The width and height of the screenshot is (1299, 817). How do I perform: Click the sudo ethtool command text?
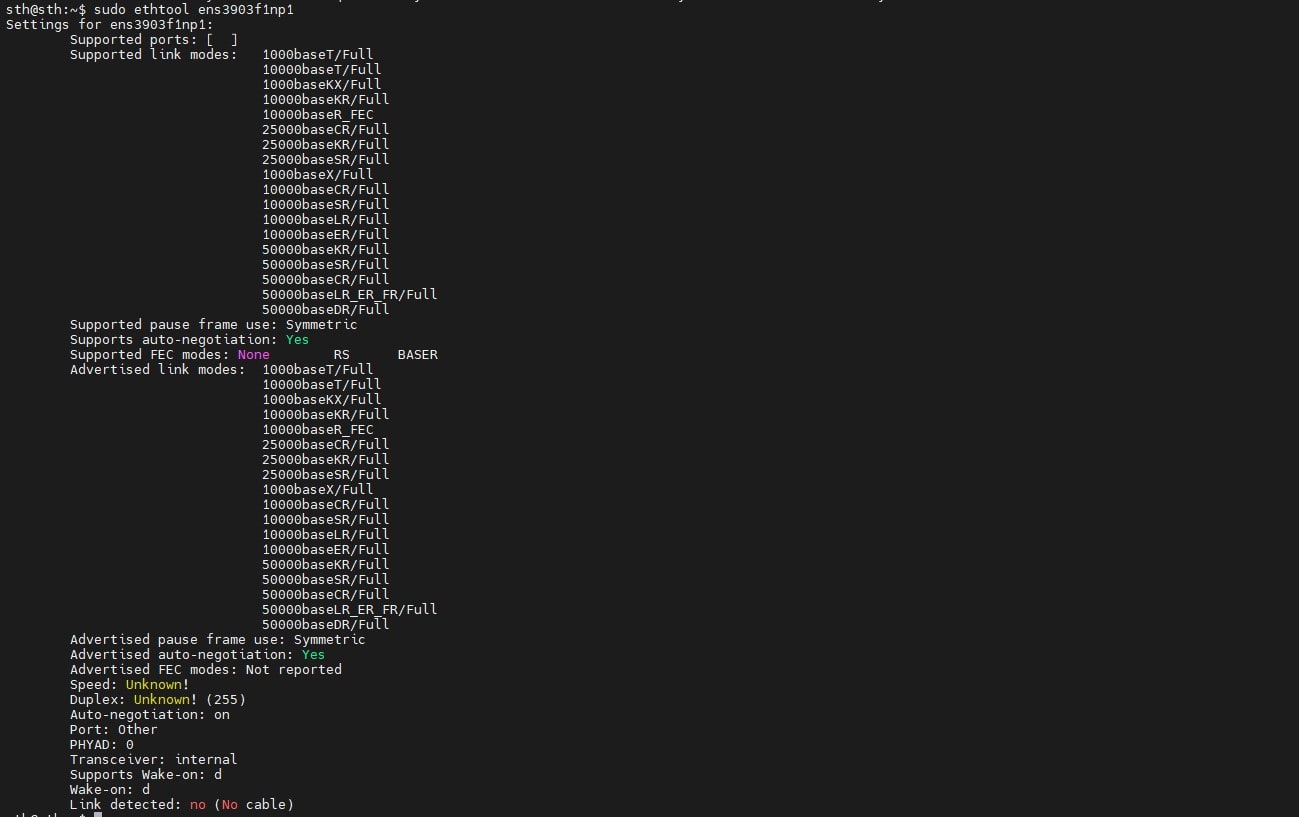click(193, 9)
